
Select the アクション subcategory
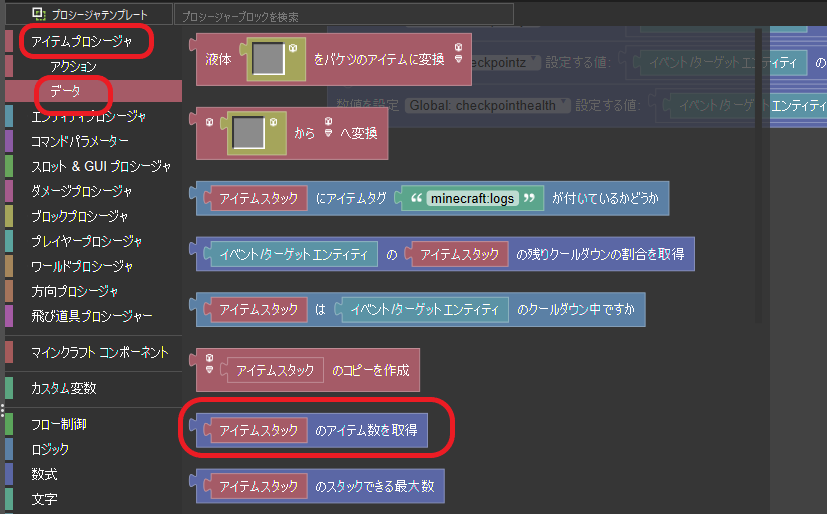(x=74, y=66)
